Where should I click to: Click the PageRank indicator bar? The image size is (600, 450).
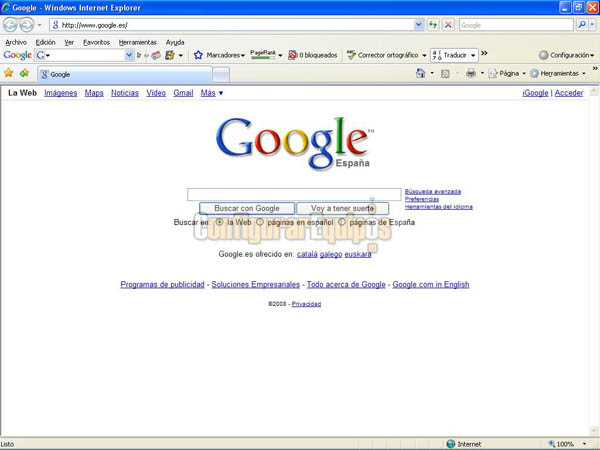point(263,55)
